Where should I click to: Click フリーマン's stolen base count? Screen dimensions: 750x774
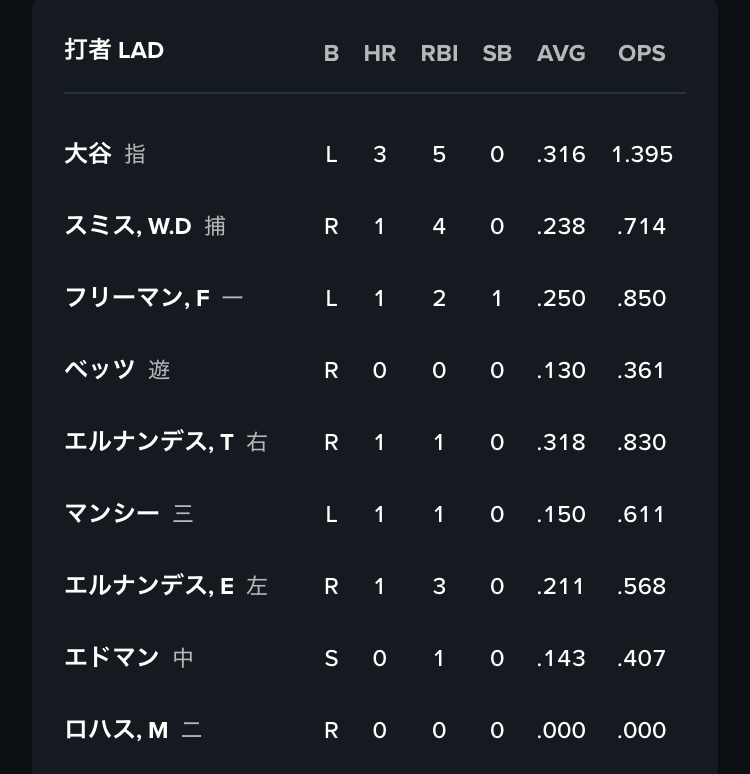(497, 298)
